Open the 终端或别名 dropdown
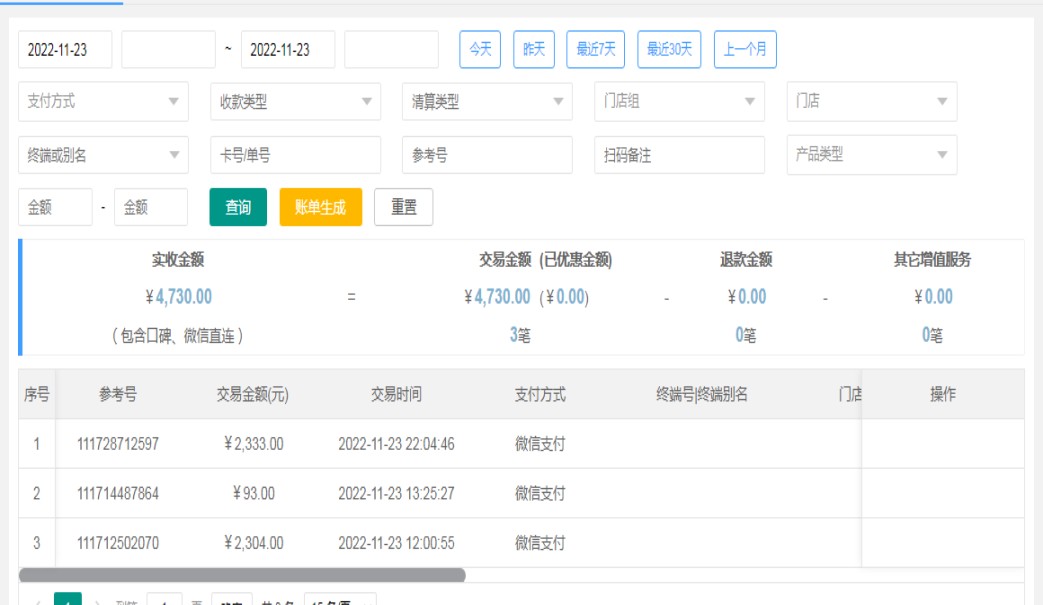The width and height of the screenshot is (1043, 605). (103, 155)
